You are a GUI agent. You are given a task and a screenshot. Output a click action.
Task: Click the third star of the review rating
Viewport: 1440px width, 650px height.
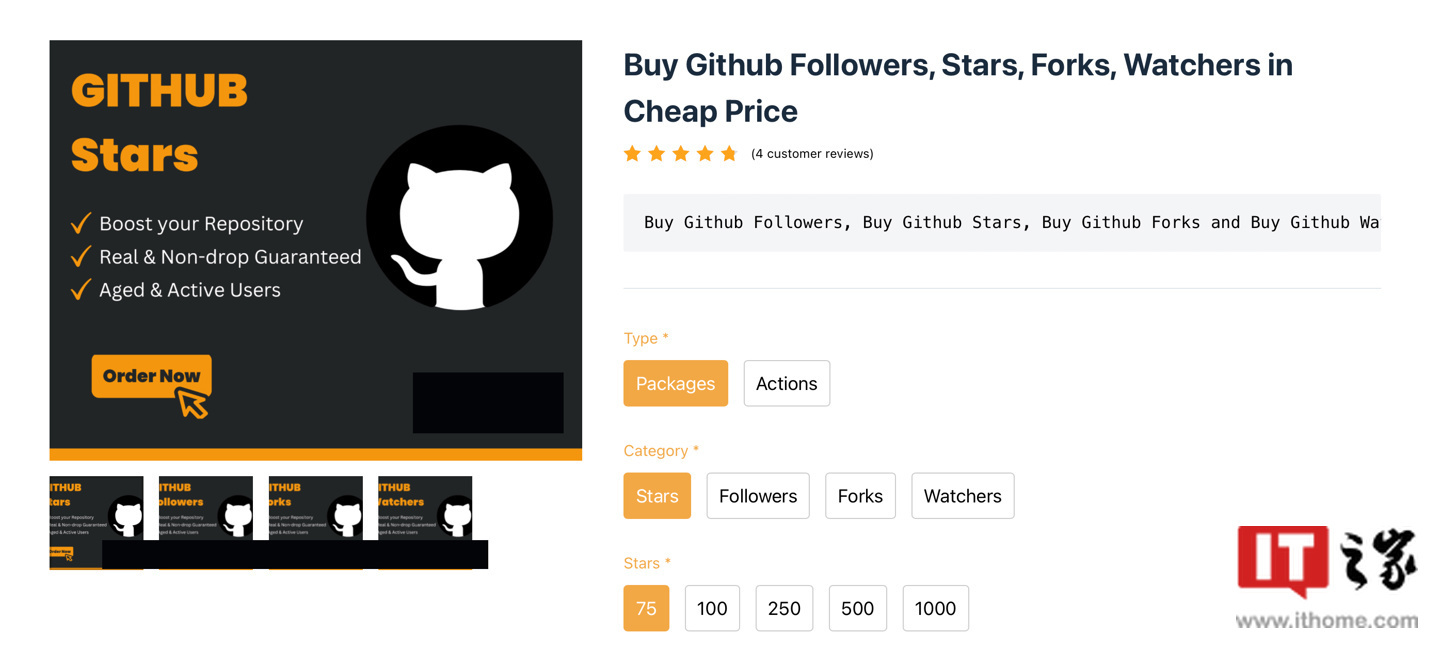[680, 153]
